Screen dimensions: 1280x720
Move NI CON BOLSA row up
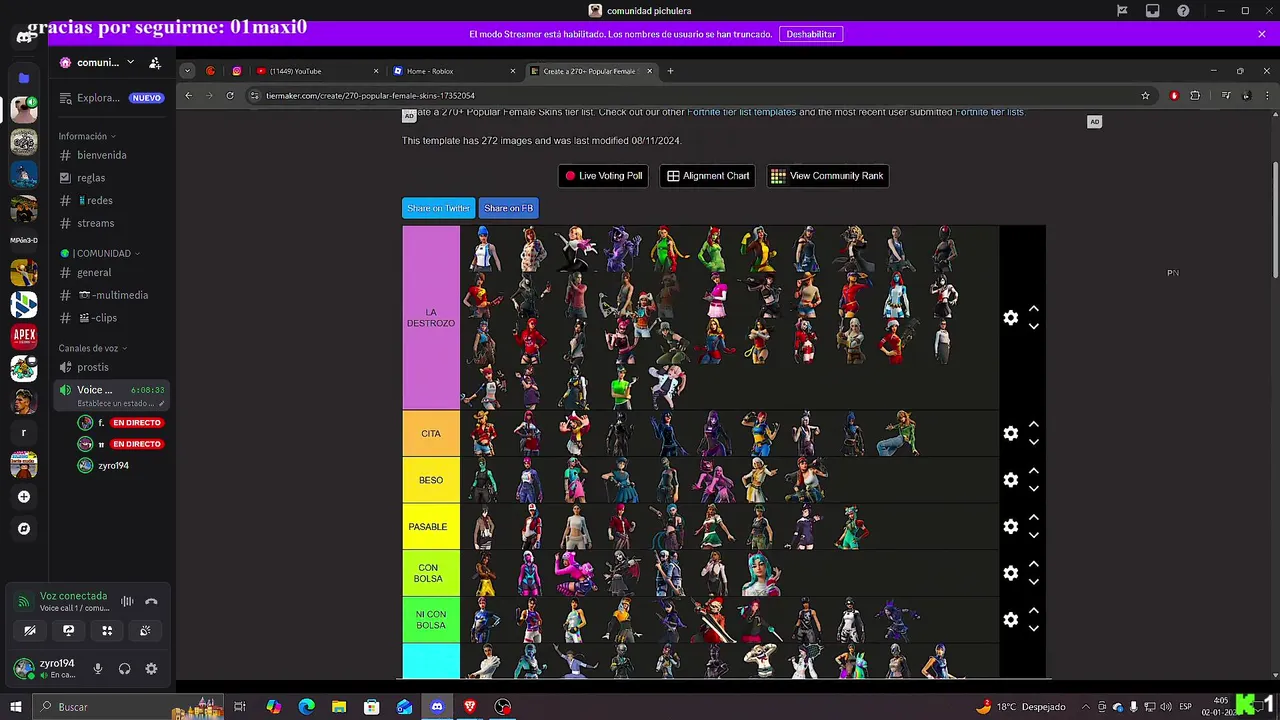click(x=1034, y=611)
